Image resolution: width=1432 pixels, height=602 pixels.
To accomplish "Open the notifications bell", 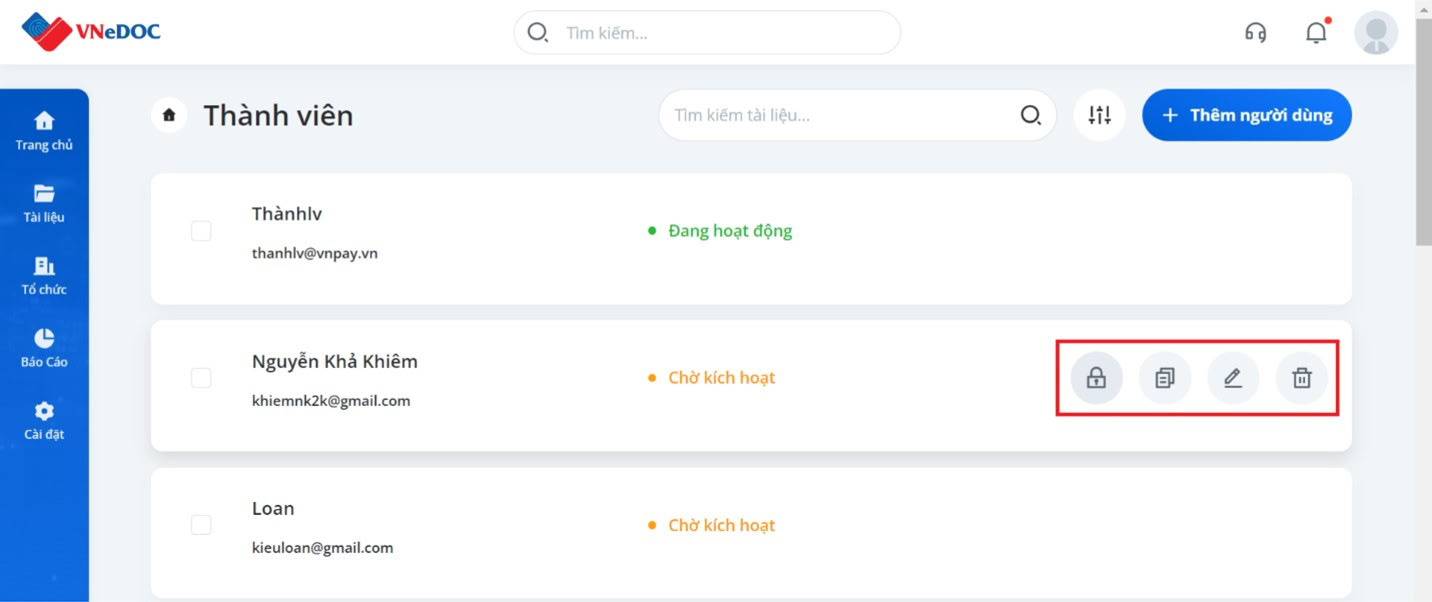I will (x=1317, y=33).
